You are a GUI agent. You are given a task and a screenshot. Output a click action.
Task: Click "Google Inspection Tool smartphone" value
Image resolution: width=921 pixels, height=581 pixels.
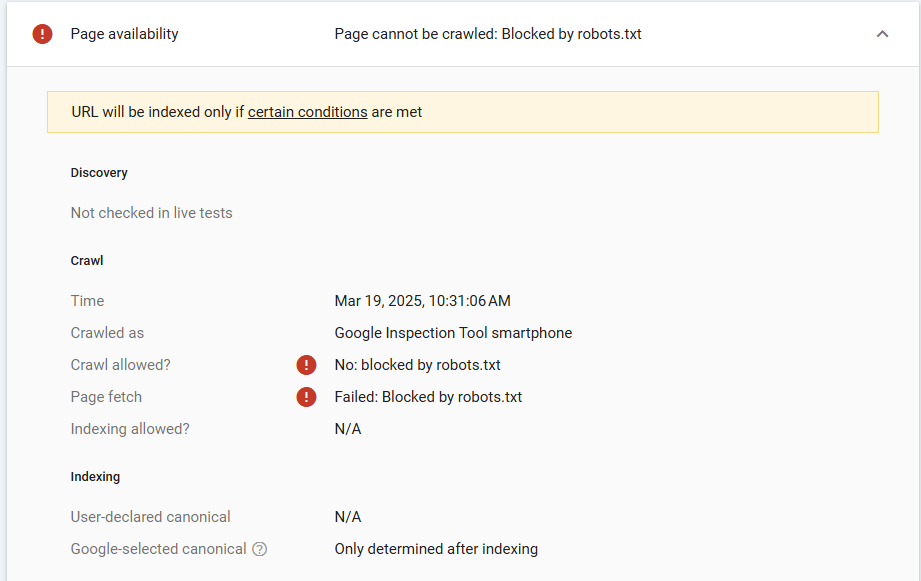coord(453,333)
